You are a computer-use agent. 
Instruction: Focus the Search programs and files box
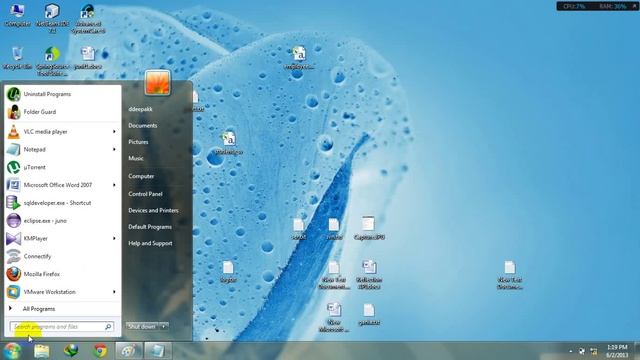pyautogui.click(x=62, y=327)
